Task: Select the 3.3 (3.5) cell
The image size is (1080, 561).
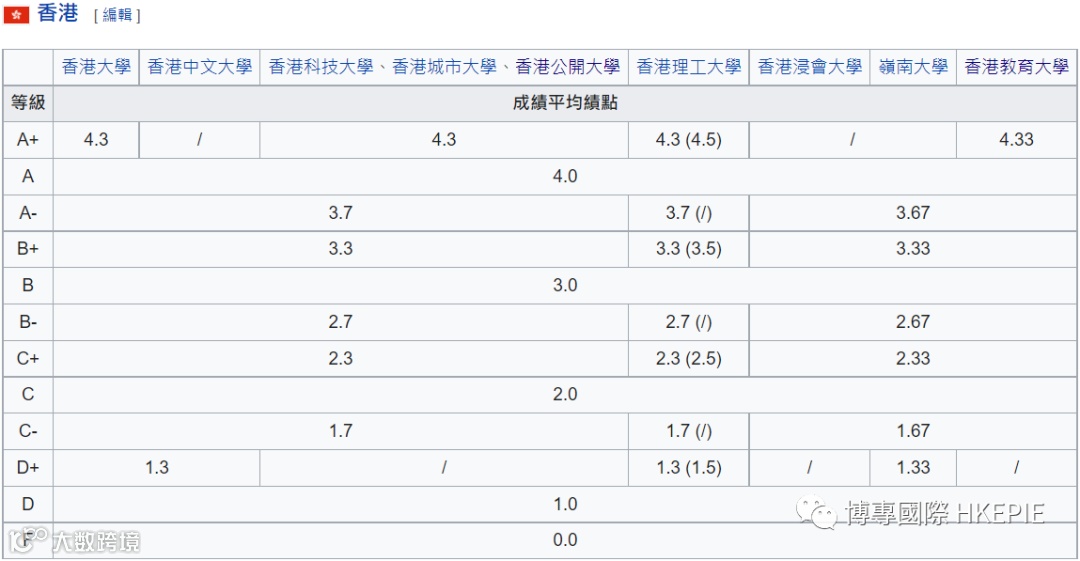Action: click(689, 249)
